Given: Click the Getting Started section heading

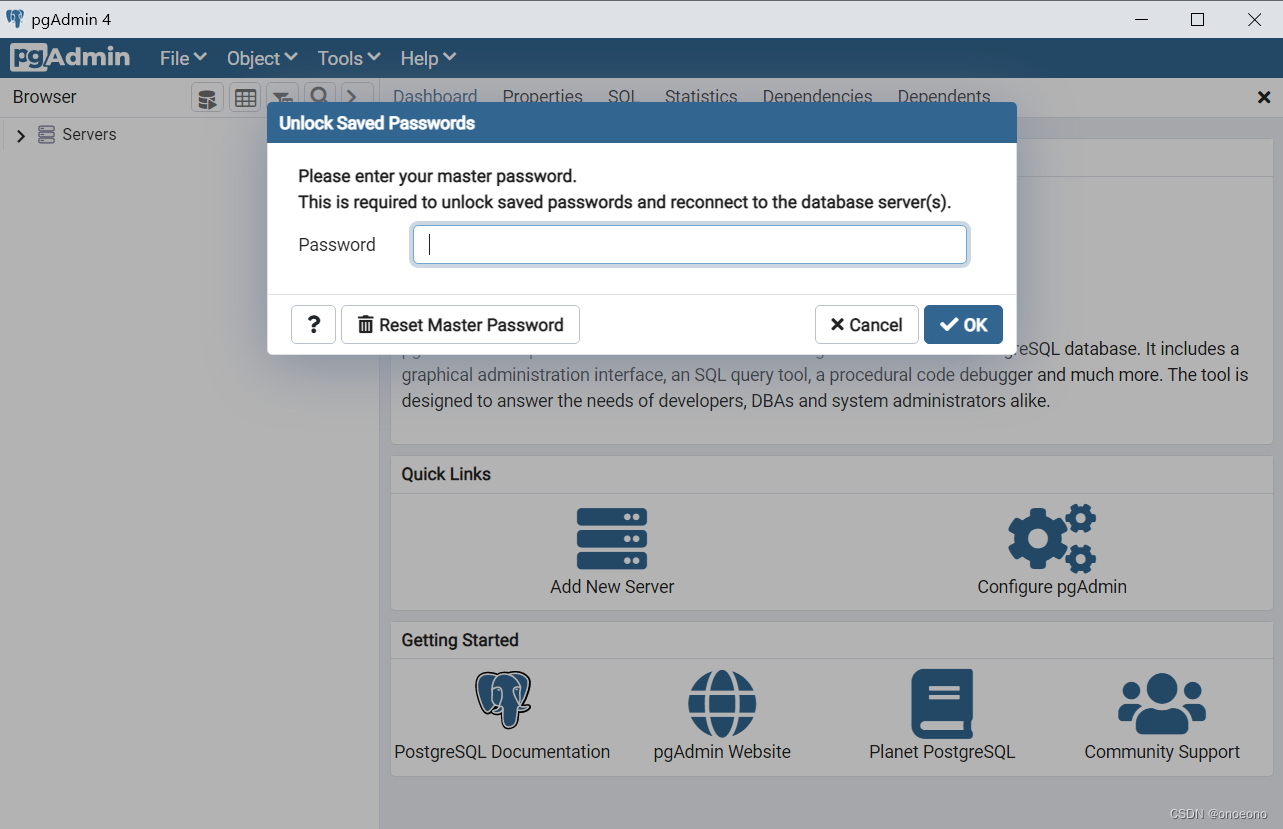Looking at the screenshot, I should [x=460, y=640].
